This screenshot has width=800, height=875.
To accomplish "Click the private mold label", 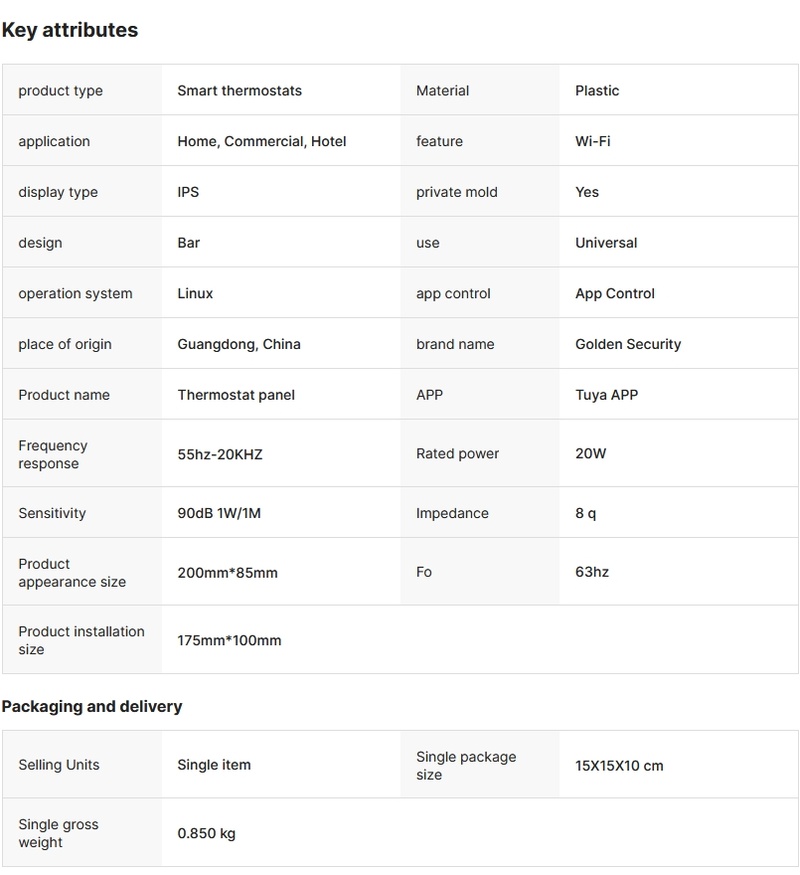I will coord(456,192).
